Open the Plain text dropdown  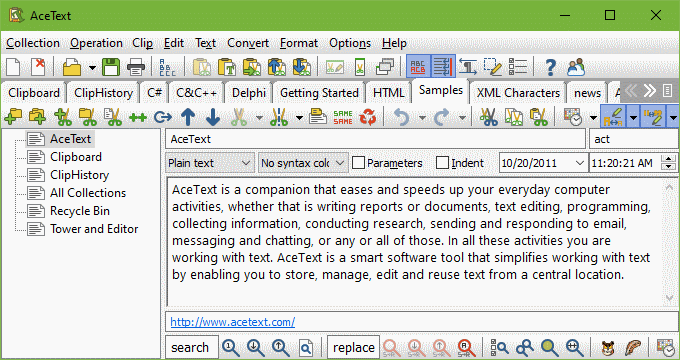[x=210, y=163]
